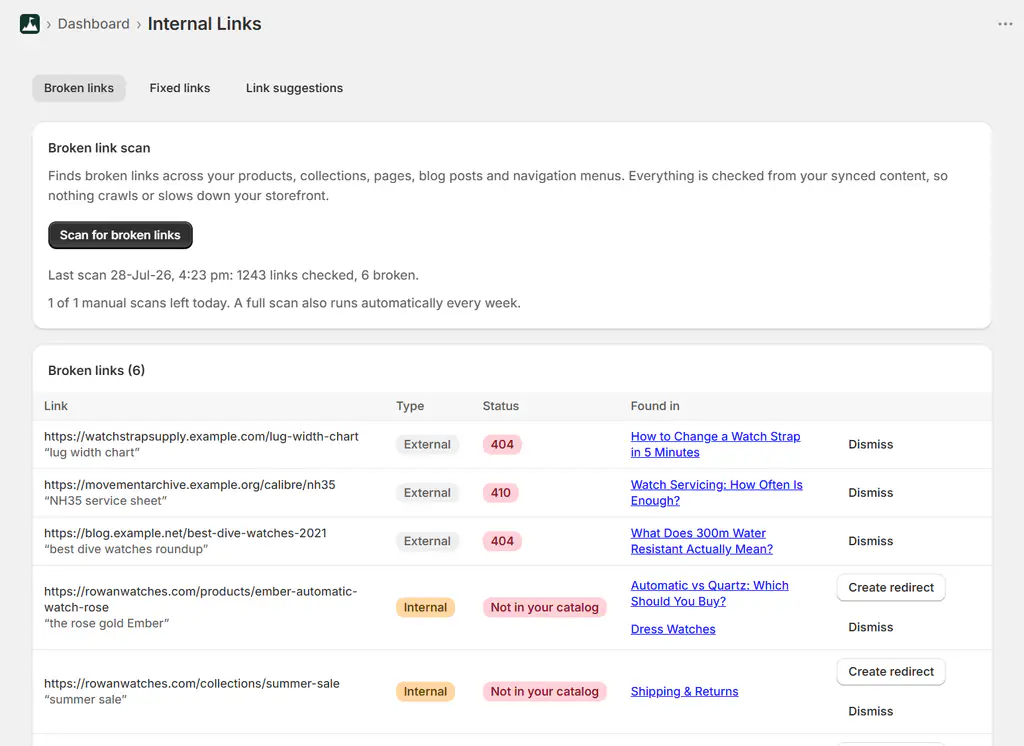Click the movementarchive calibre/nh35 URL

pyautogui.click(x=189, y=485)
